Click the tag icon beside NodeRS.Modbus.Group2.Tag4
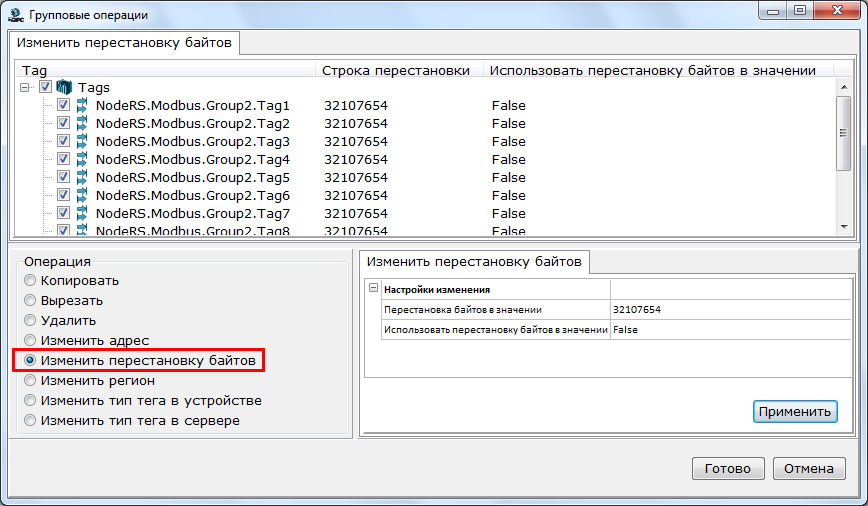The image size is (868, 506). 82,160
